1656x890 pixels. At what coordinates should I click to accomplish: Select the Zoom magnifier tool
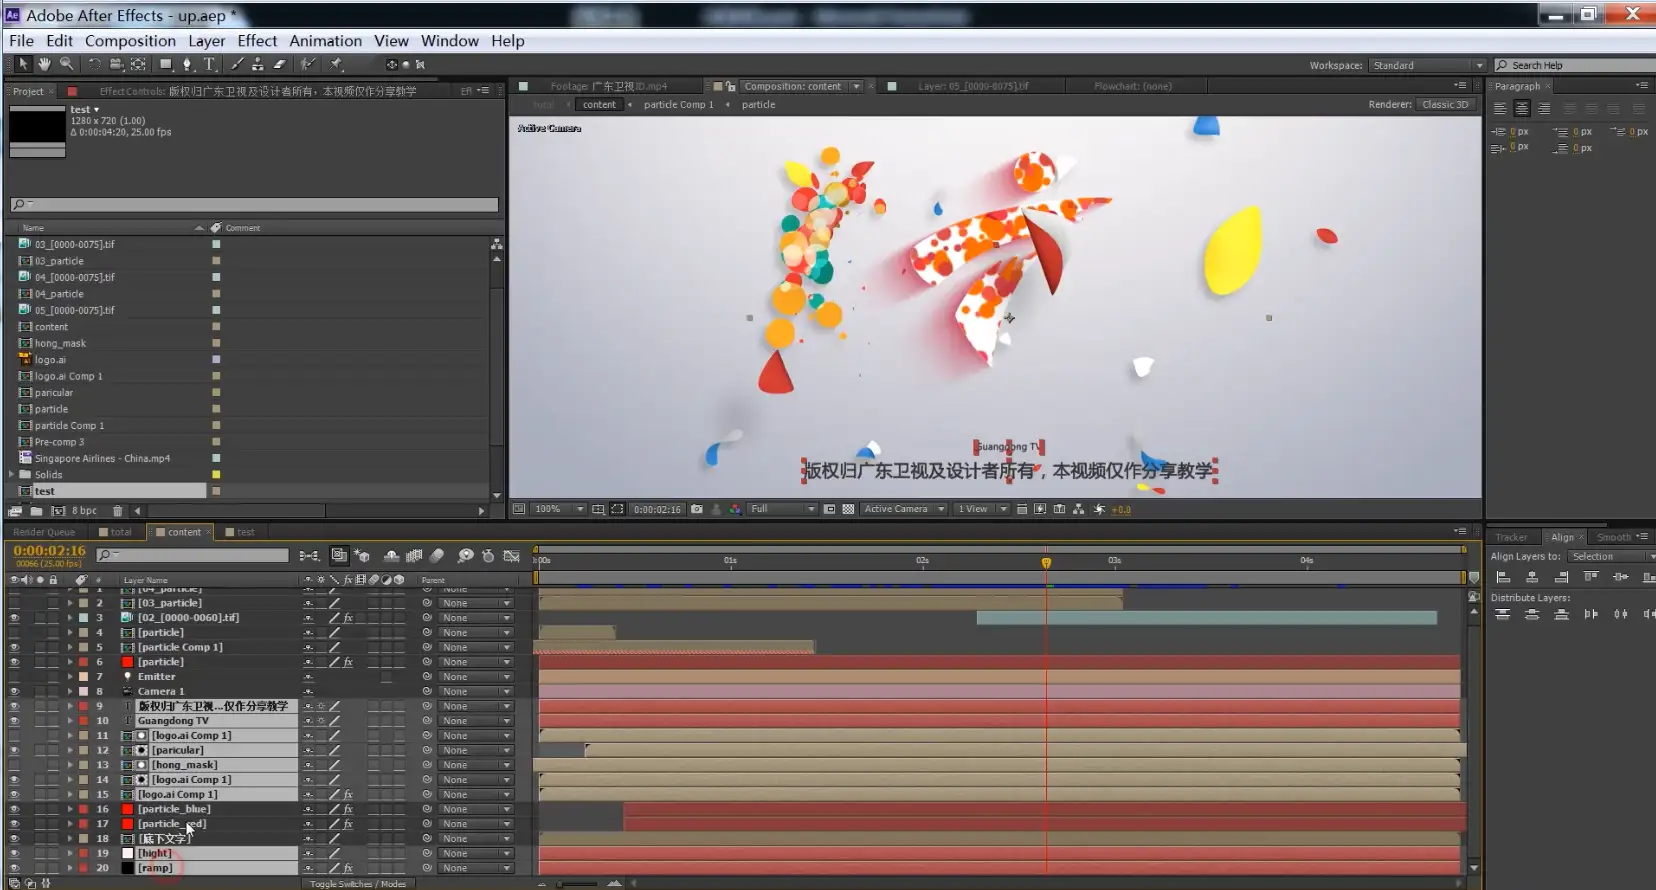67,64
